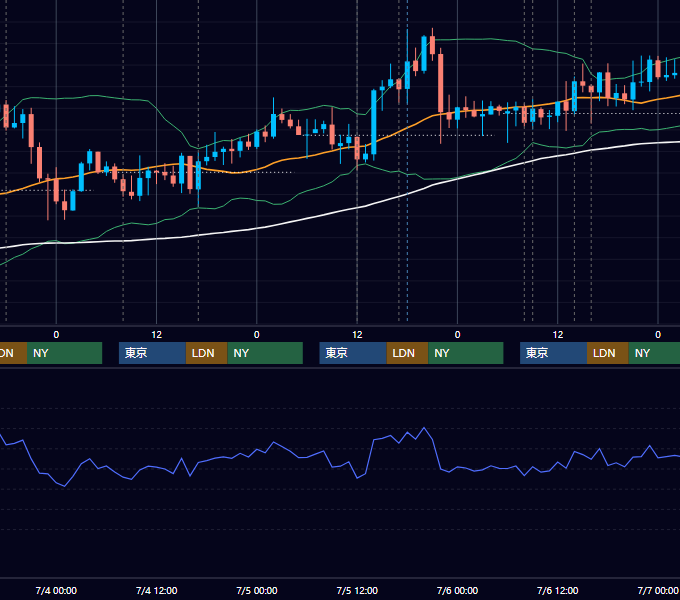Click the 東京 session block for 7/6
The image size is (680, 600).
click(554, 353)
